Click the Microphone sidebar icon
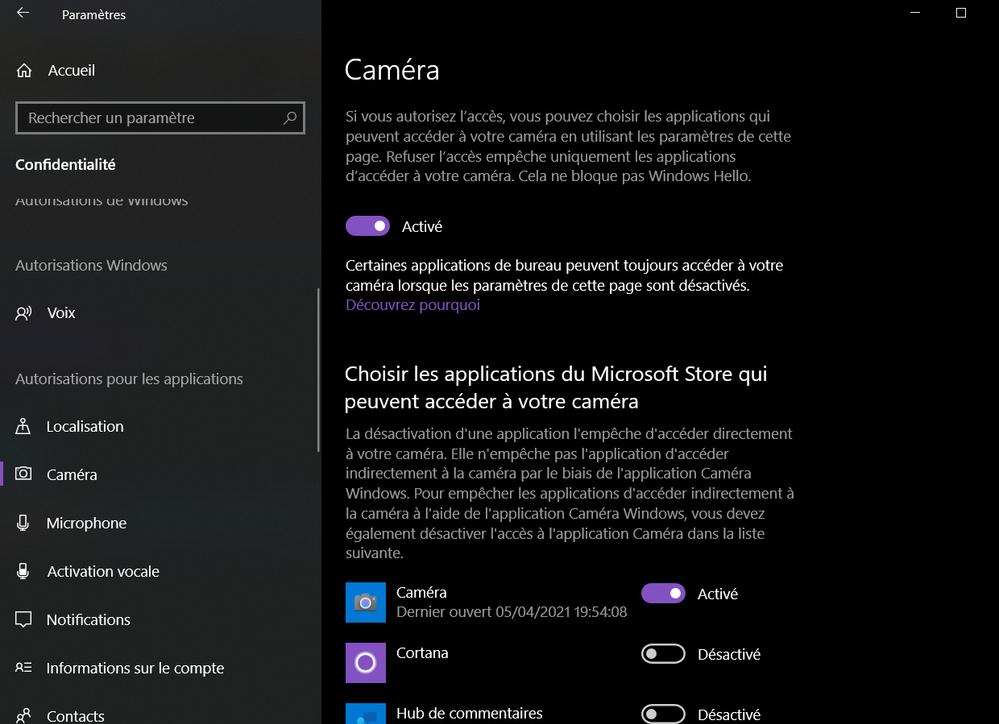999x724 pixels. (24, 523)
